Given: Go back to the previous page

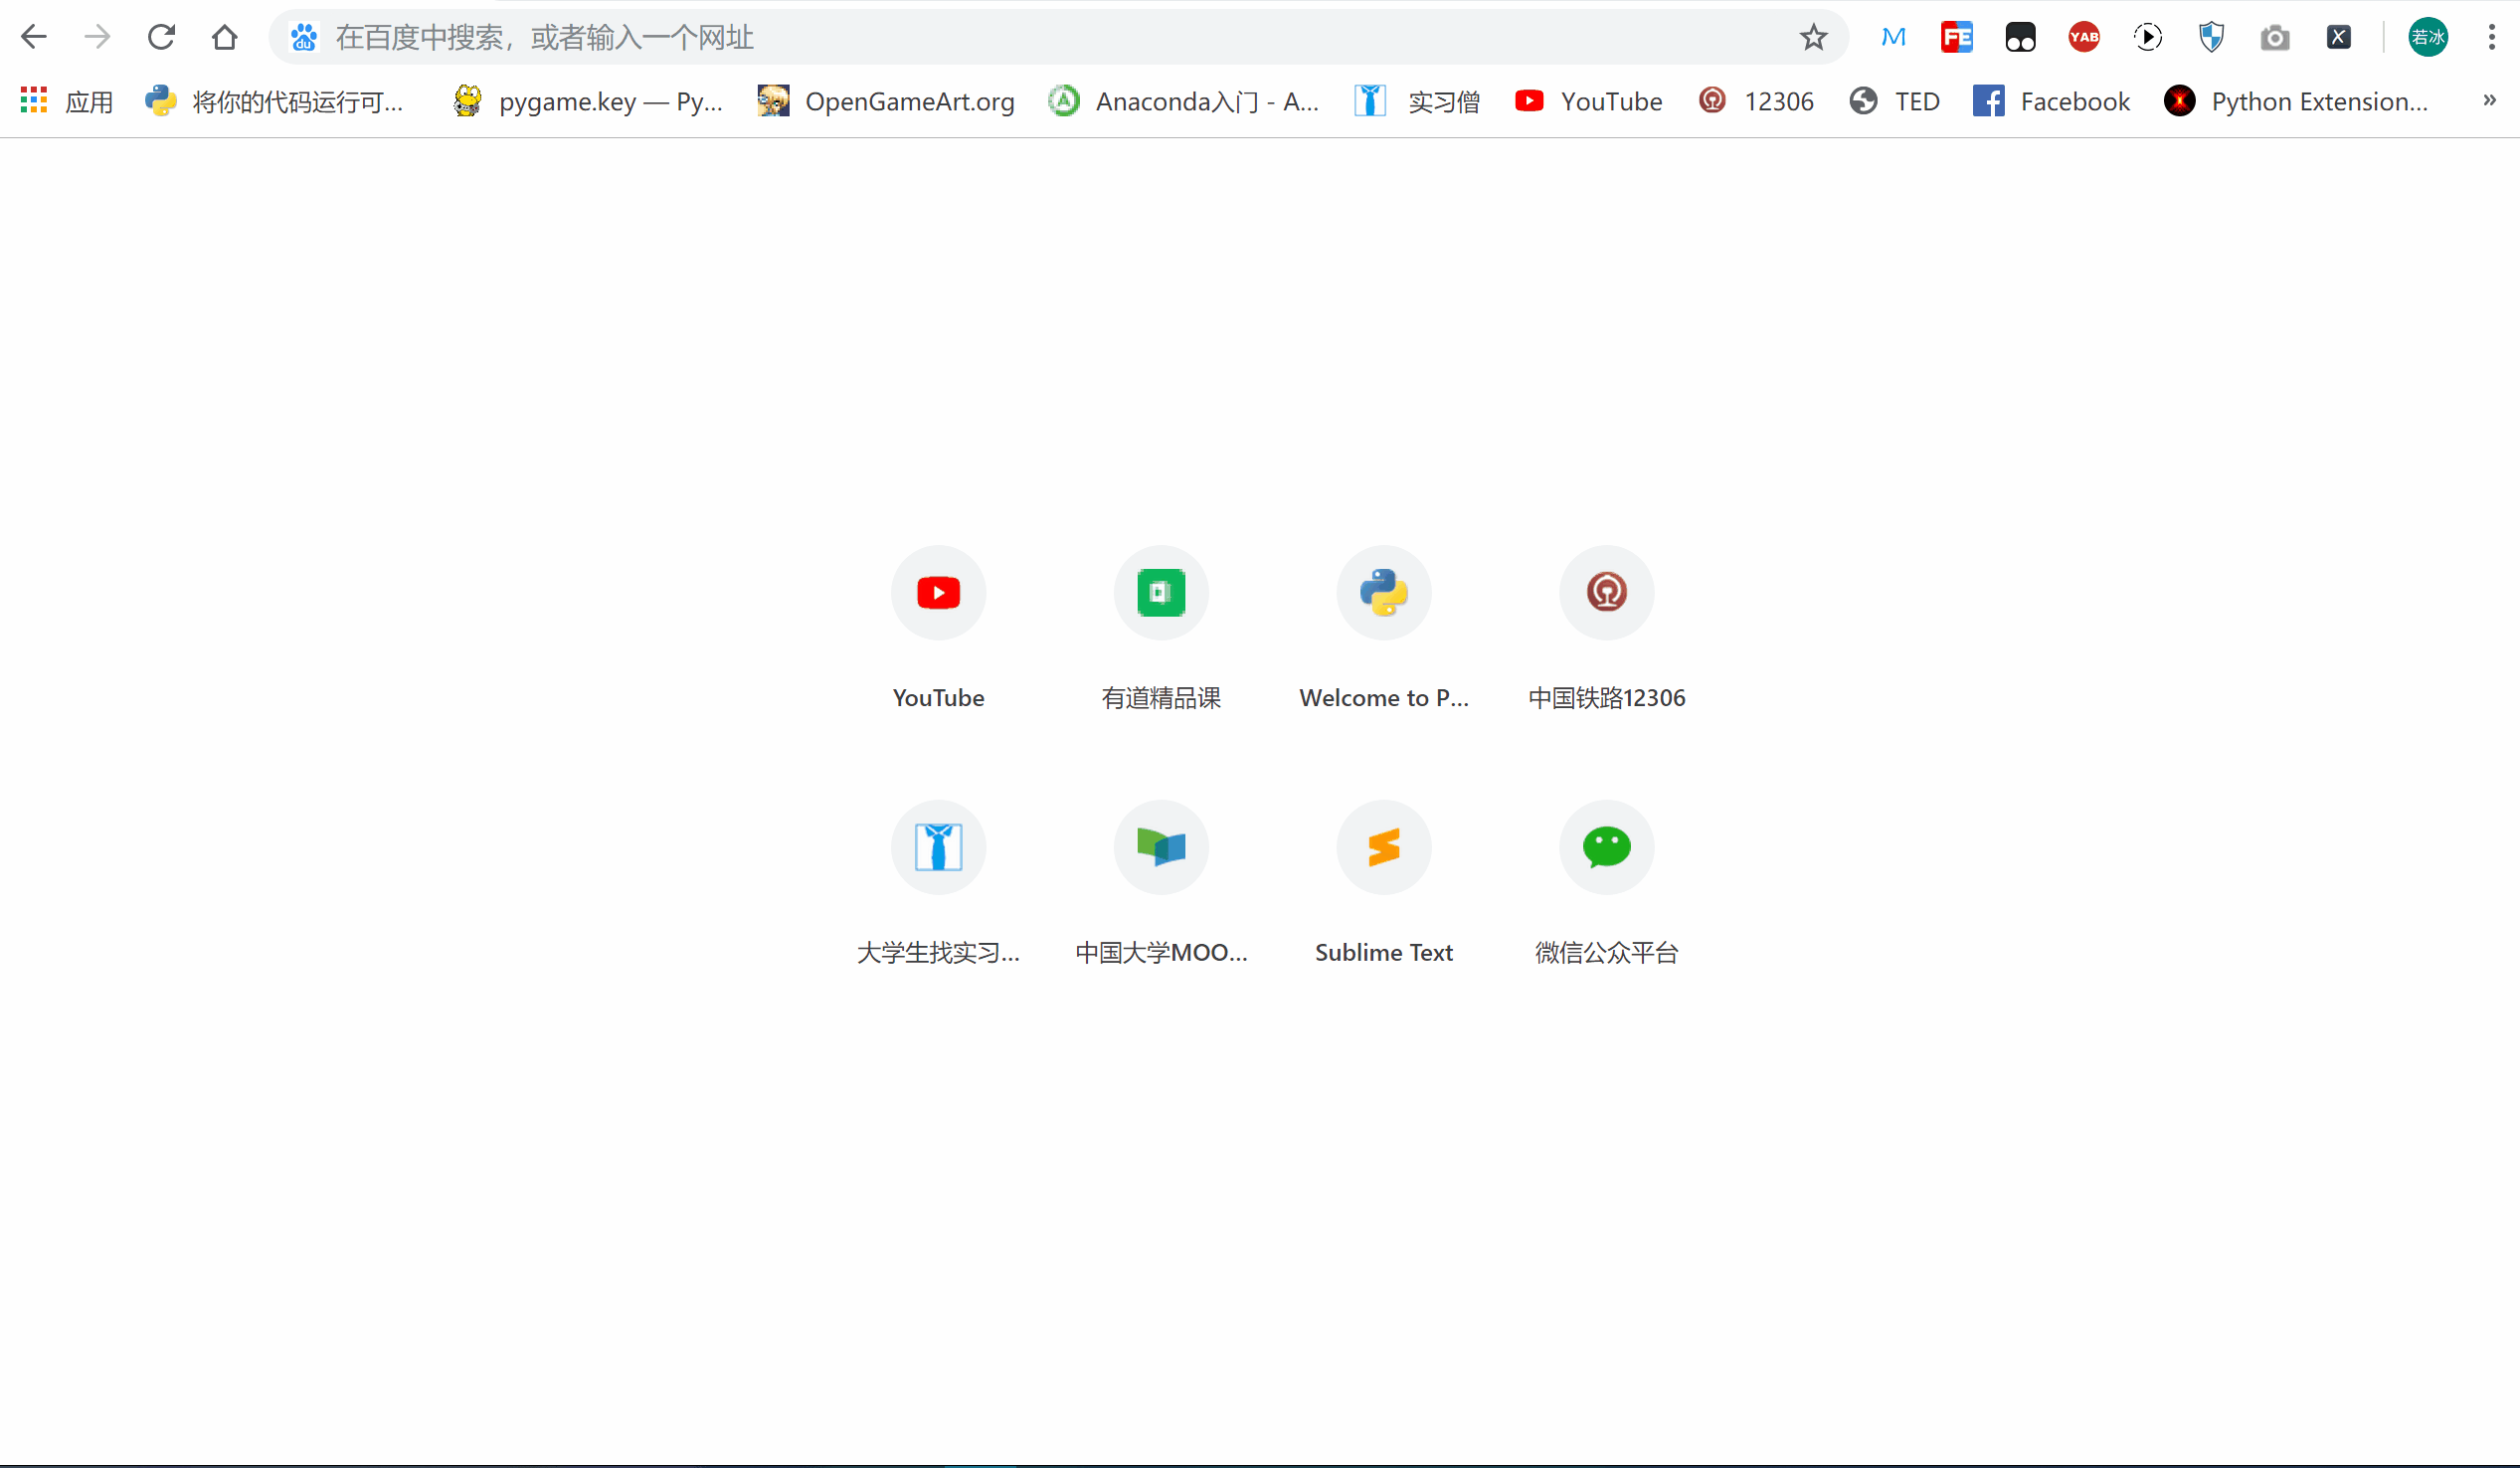Looking at the screenshot, I should pos(34,38).
